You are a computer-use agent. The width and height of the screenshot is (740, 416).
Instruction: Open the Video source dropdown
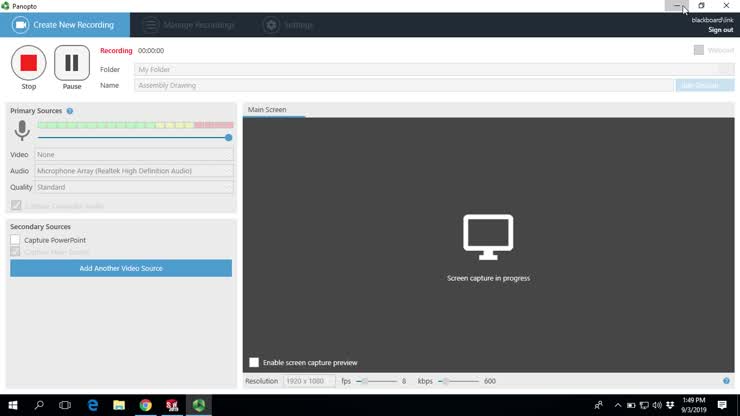point(134,155)
